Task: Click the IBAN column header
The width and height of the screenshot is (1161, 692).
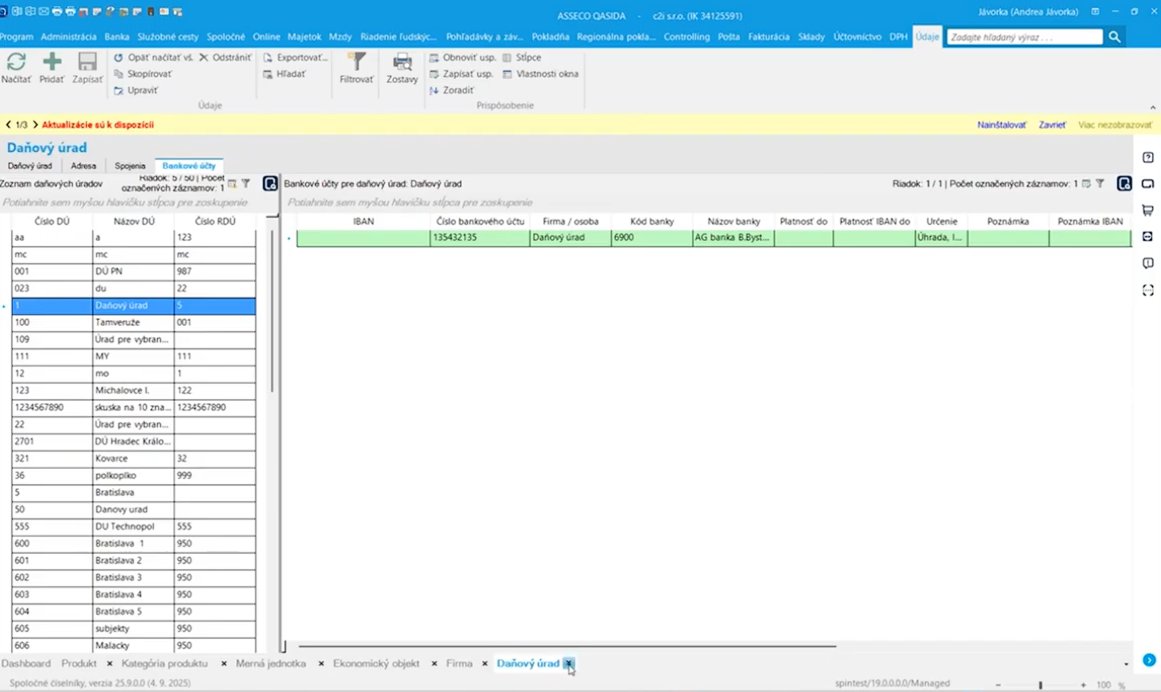Action: (364, 221)
